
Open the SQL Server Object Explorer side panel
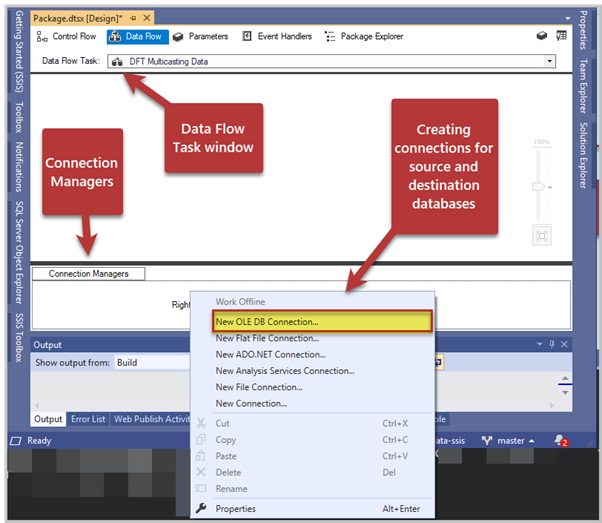tap(18, 252)
